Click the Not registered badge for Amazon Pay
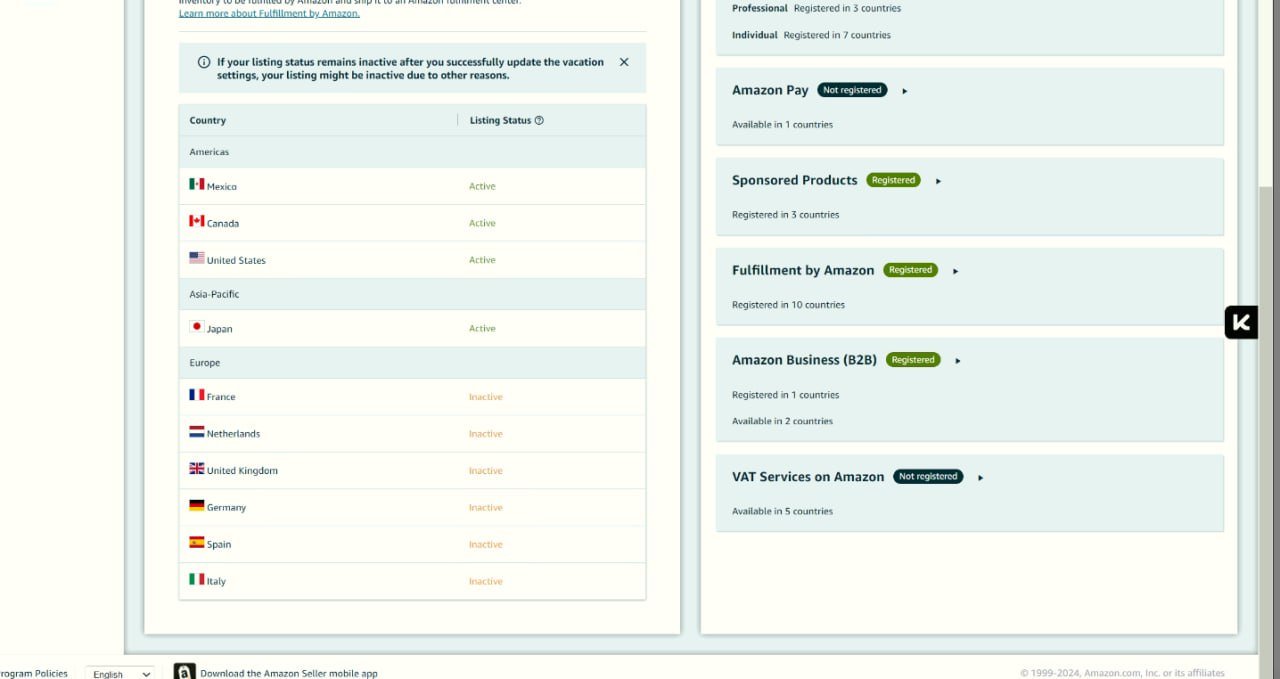This screenshot has height=679, width=1280. [x=852, y=90]
